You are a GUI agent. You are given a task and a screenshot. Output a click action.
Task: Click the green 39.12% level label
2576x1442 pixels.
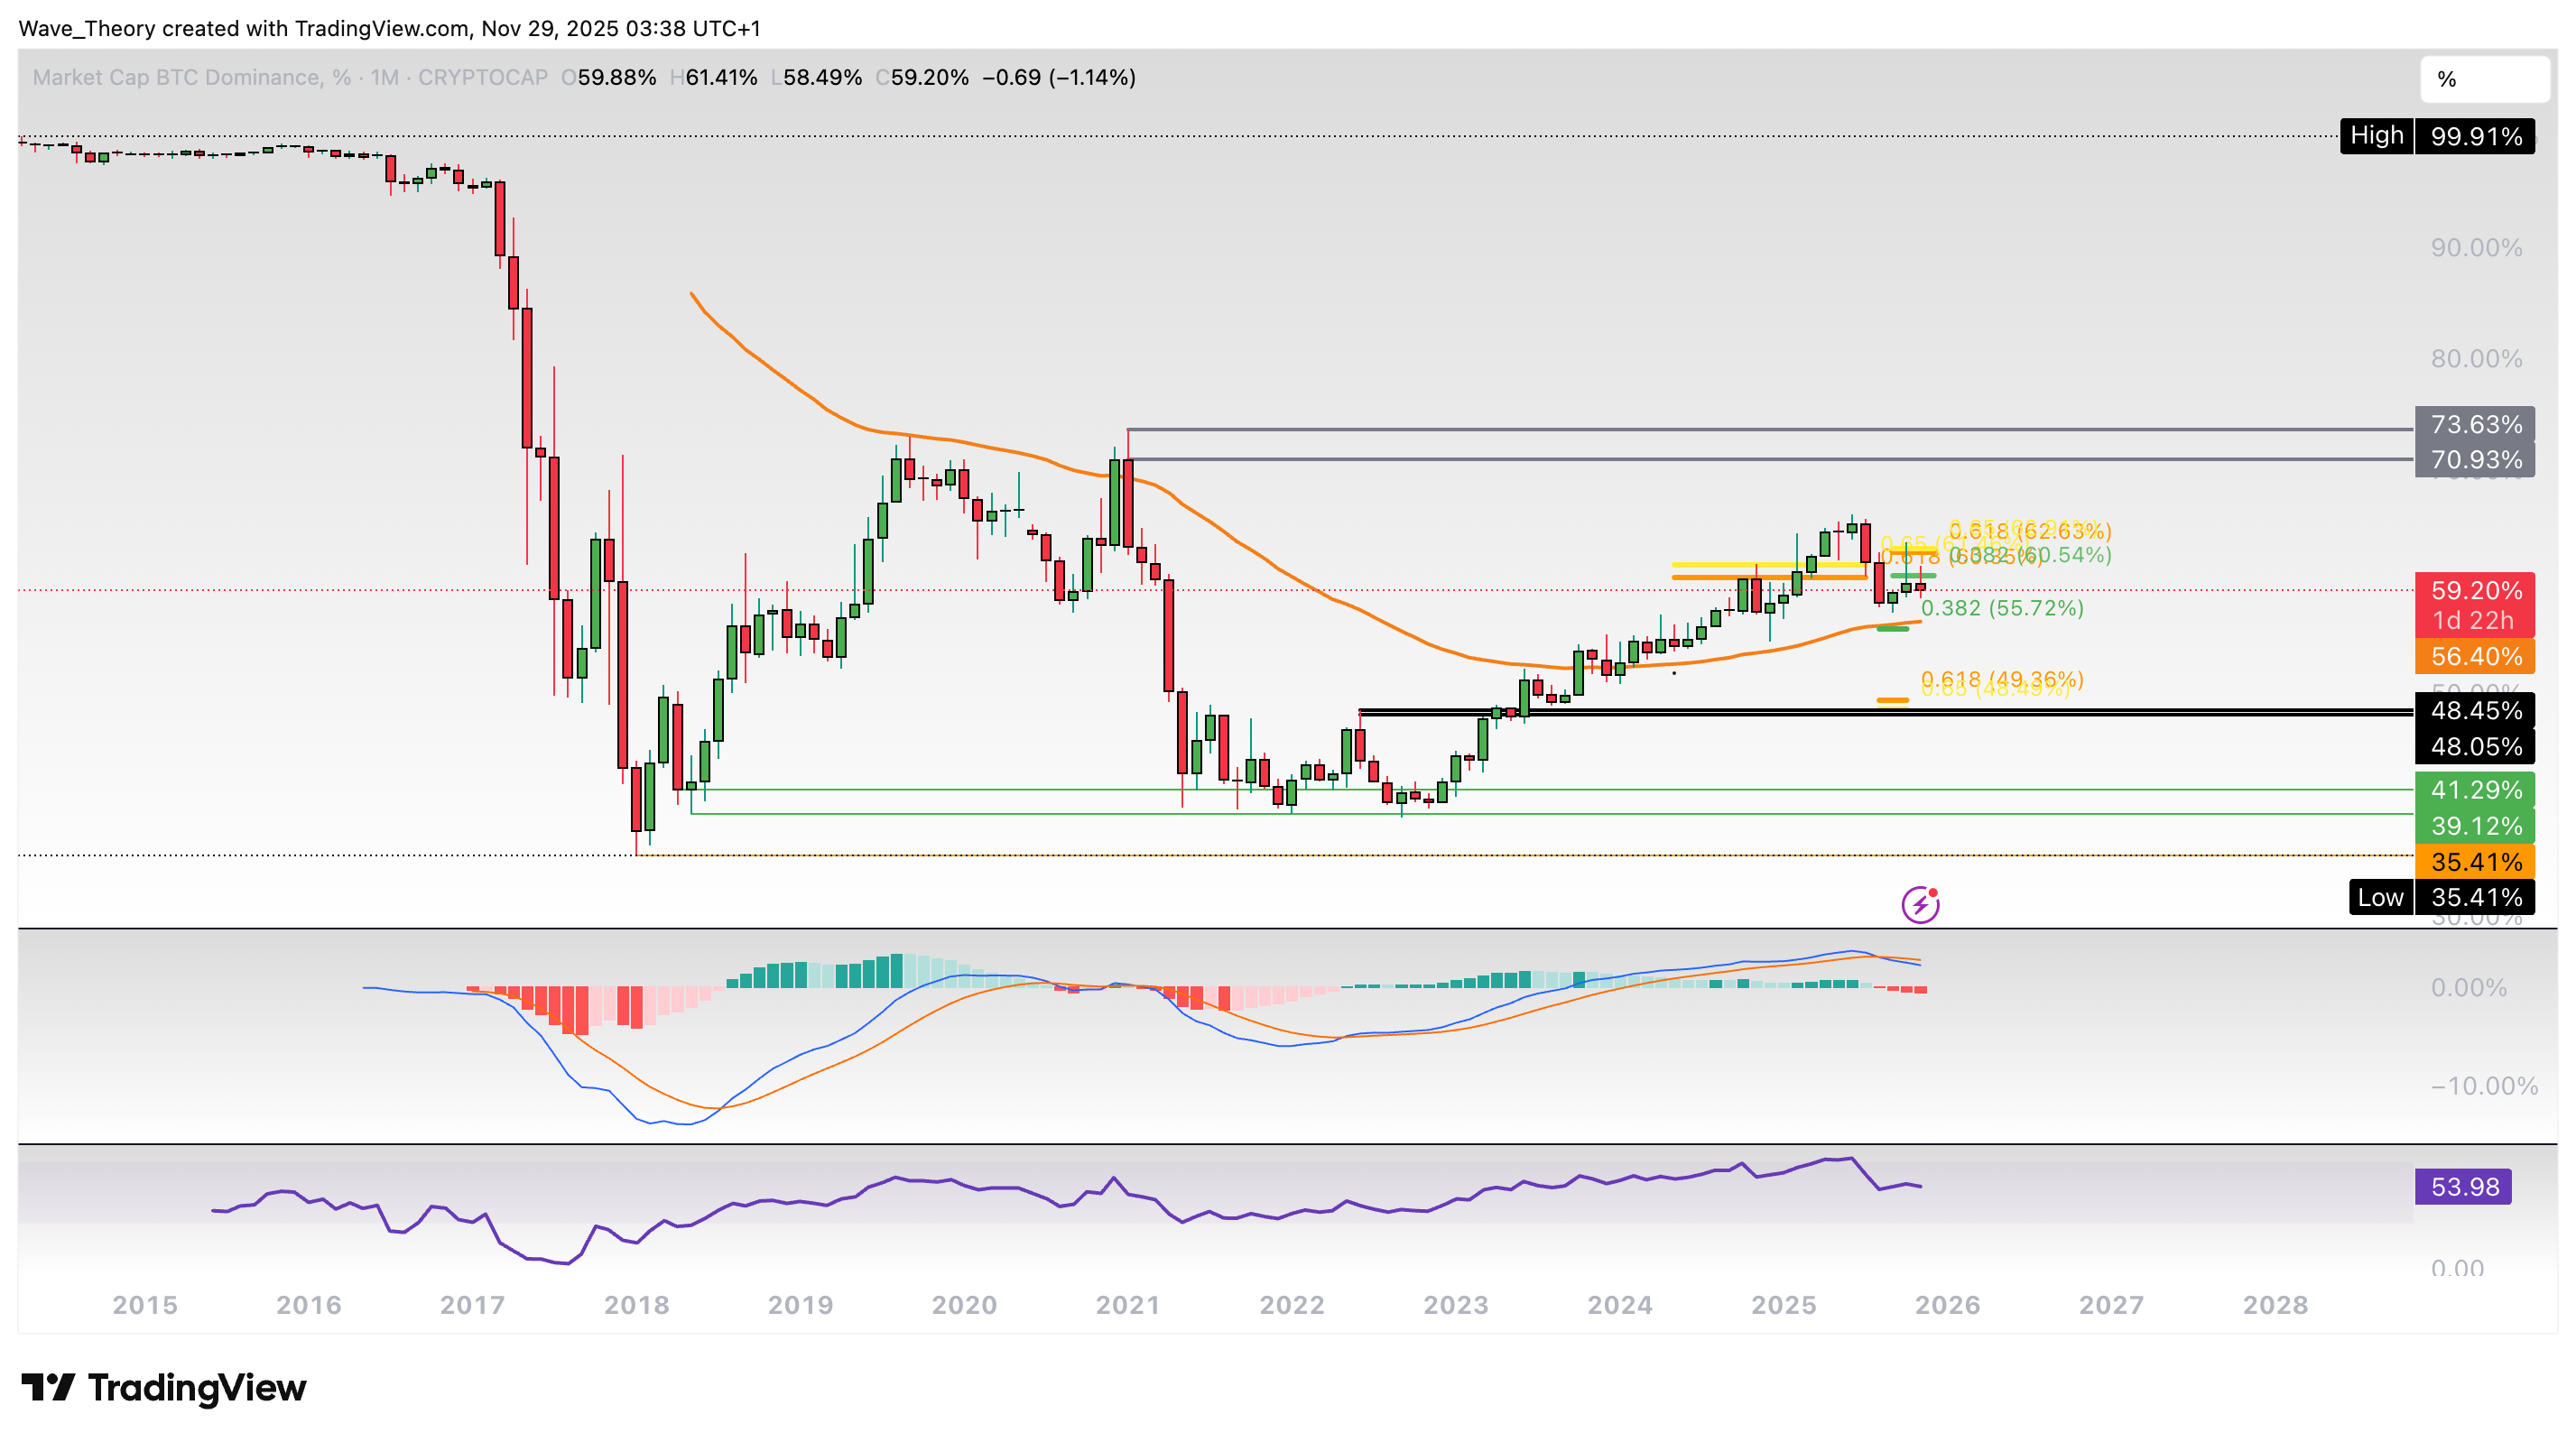2474,826
